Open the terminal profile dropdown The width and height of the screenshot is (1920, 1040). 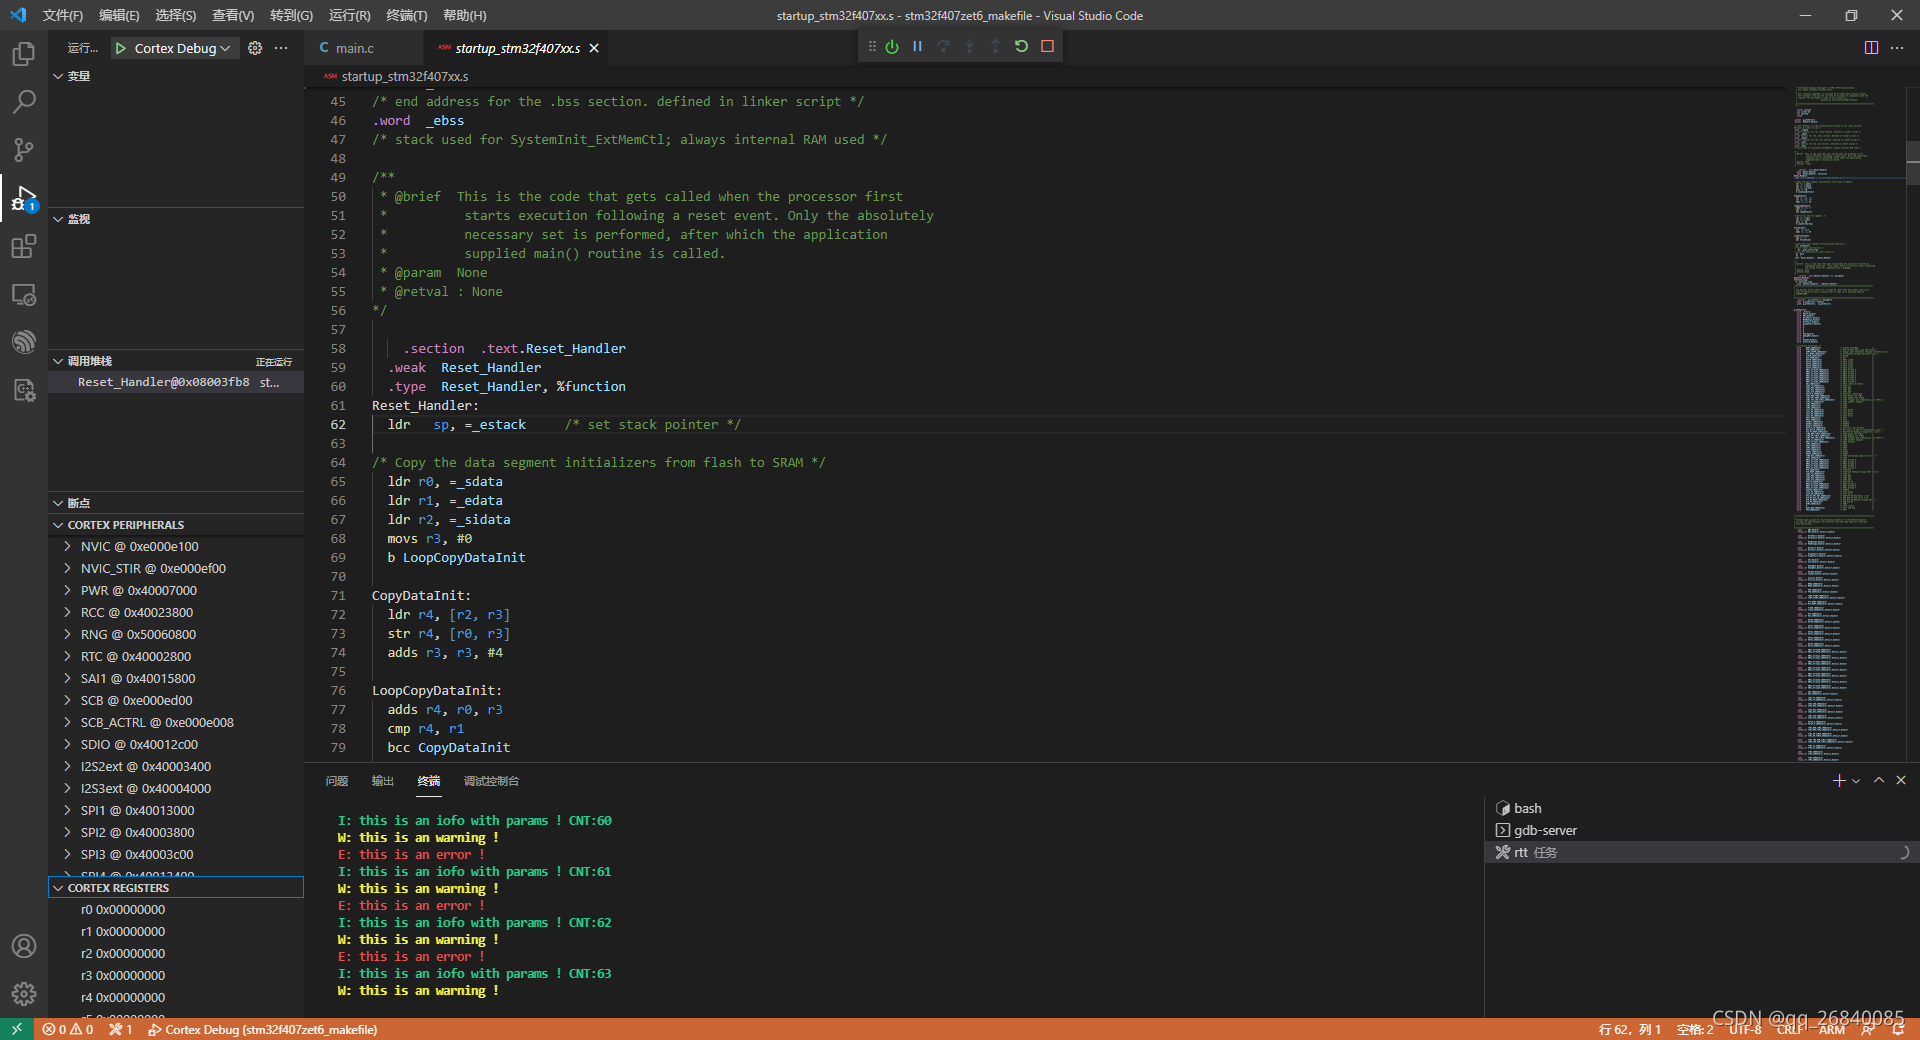click(1855, 781)
